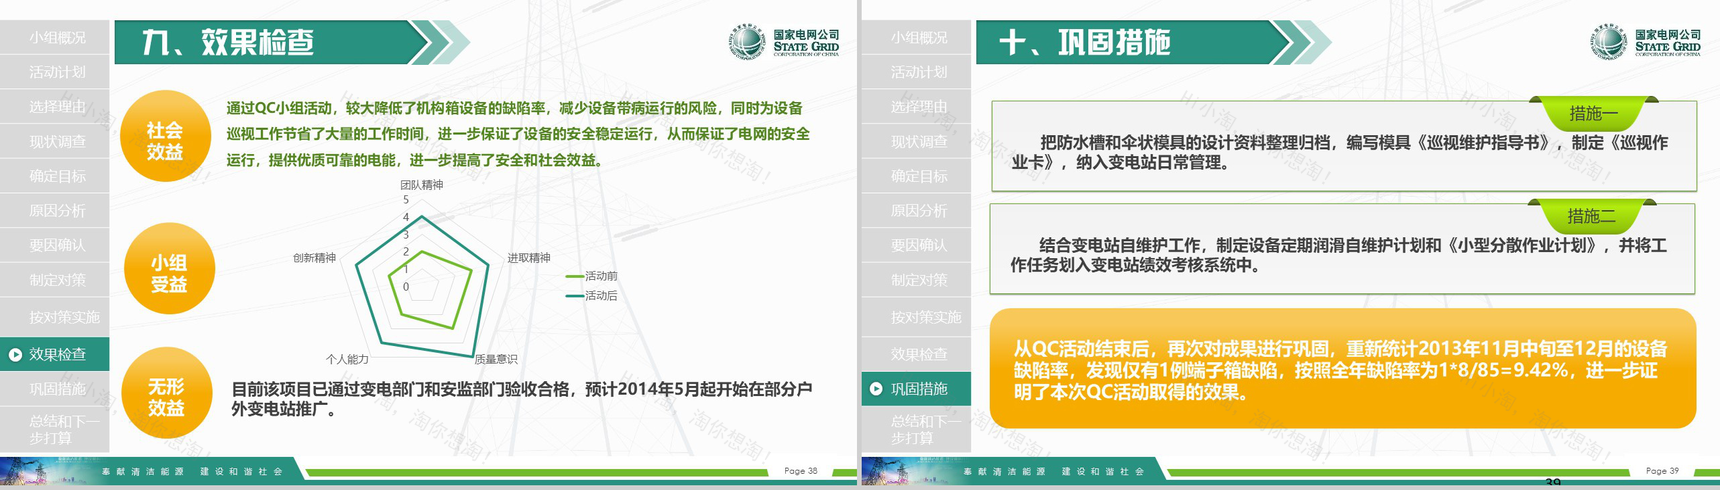This screenshot has height=490, width=1720.
Task: Click State Grid logo on 巩固措施 slide
Action: [x=1645, y=41]
